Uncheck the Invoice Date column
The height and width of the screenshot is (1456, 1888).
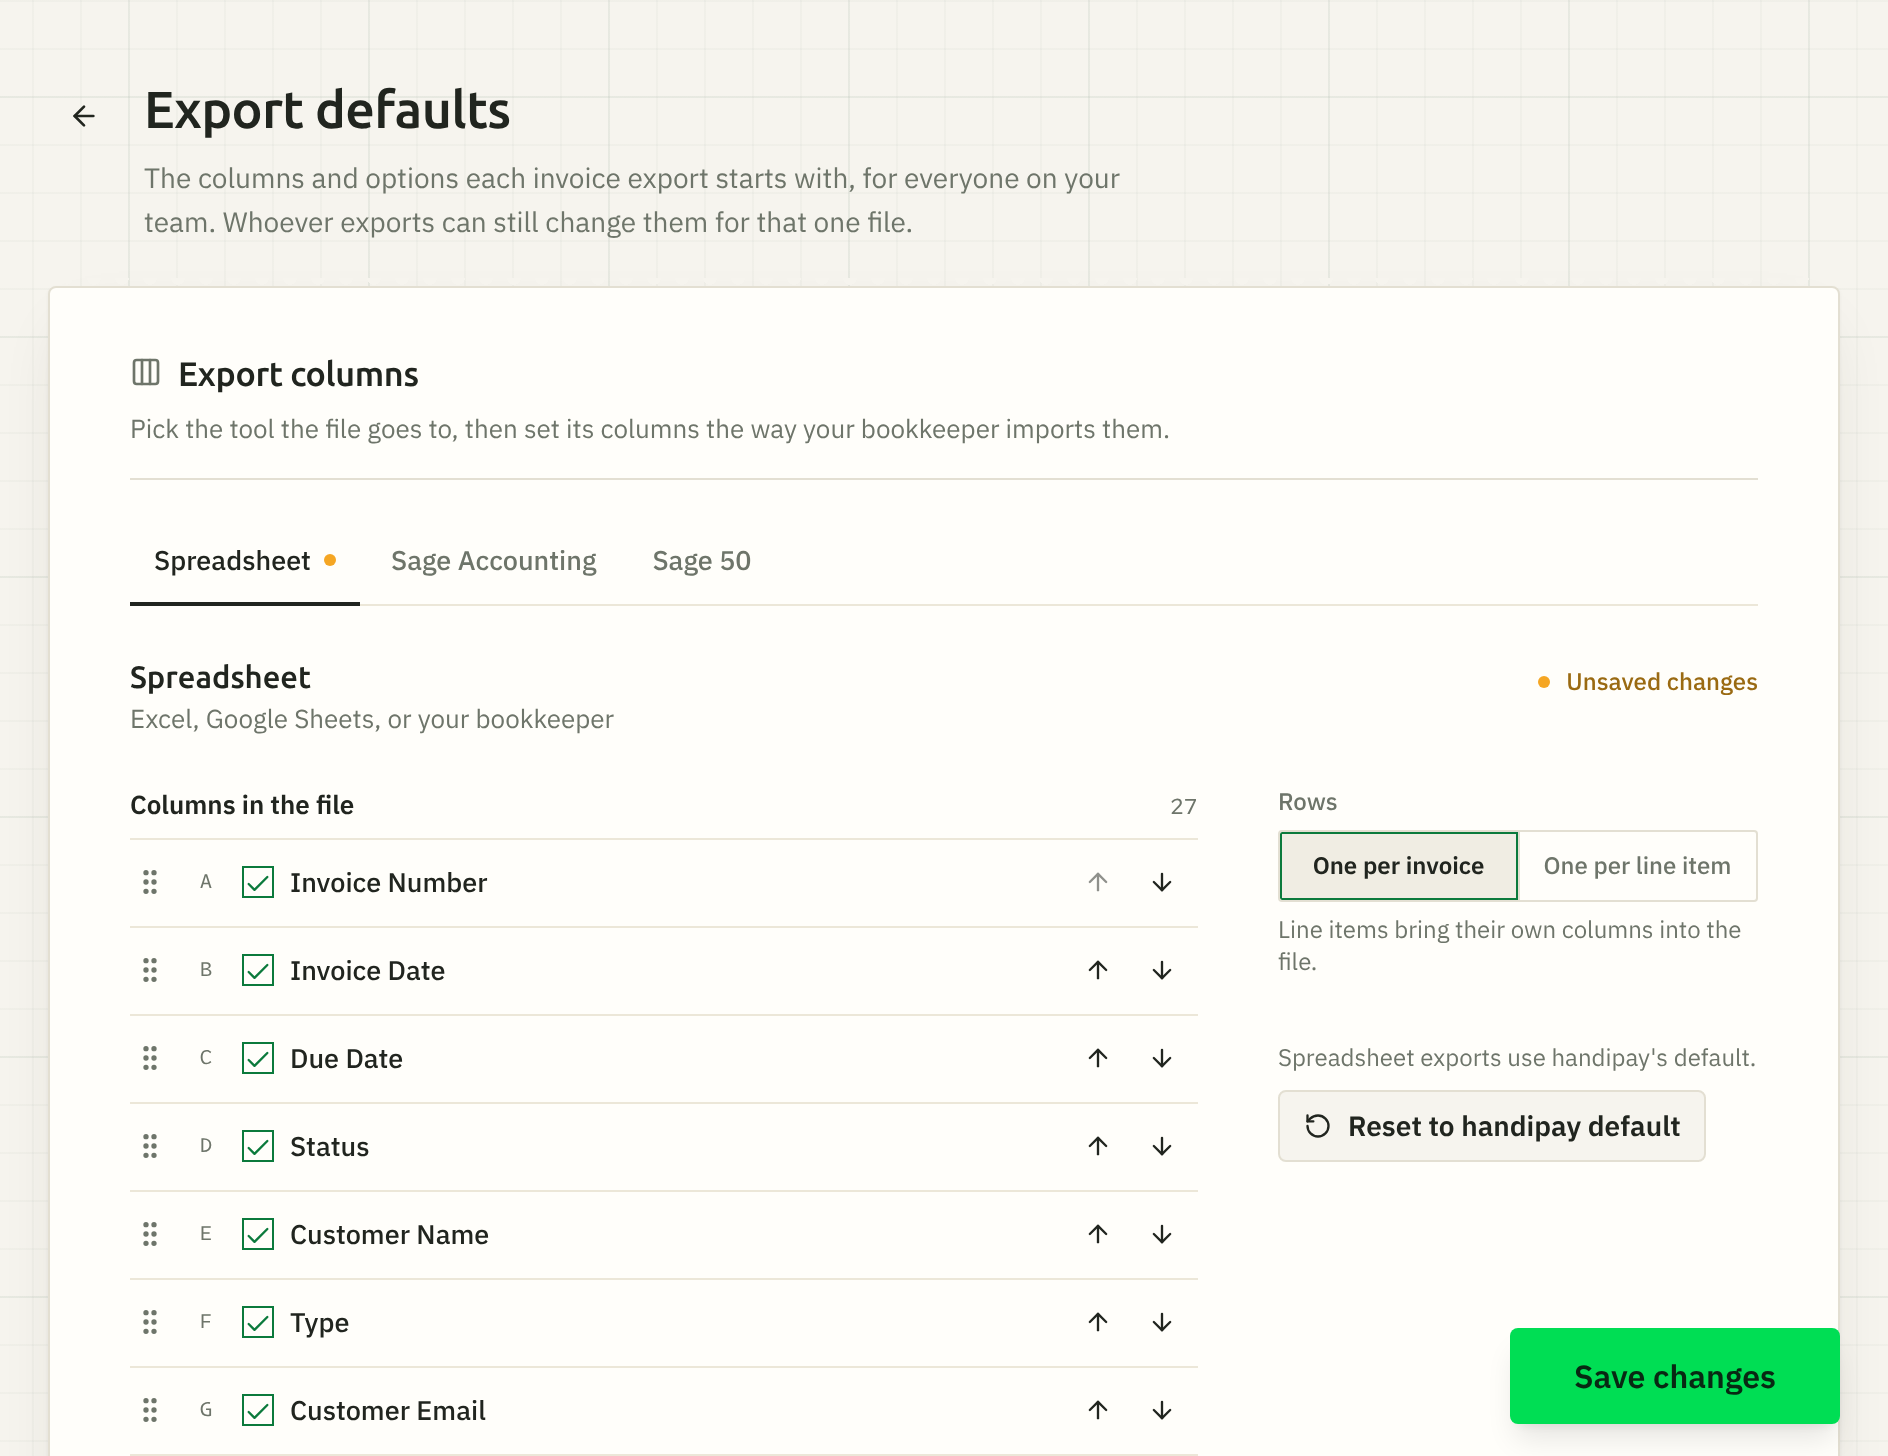(x=258, y=970)
